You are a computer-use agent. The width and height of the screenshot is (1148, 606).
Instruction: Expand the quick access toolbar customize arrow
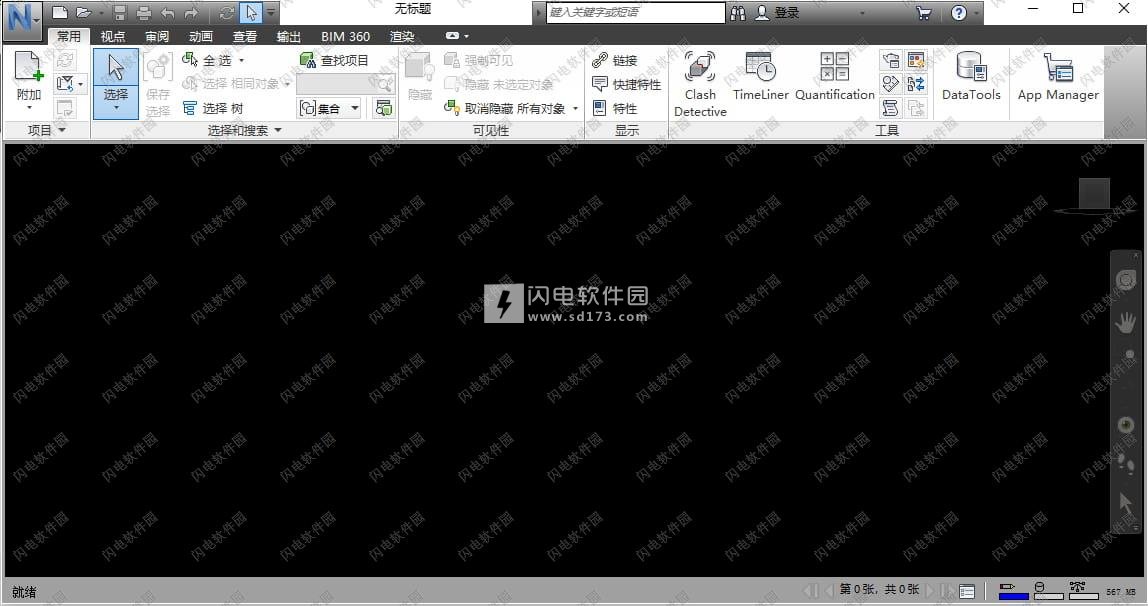pos(271,12)
